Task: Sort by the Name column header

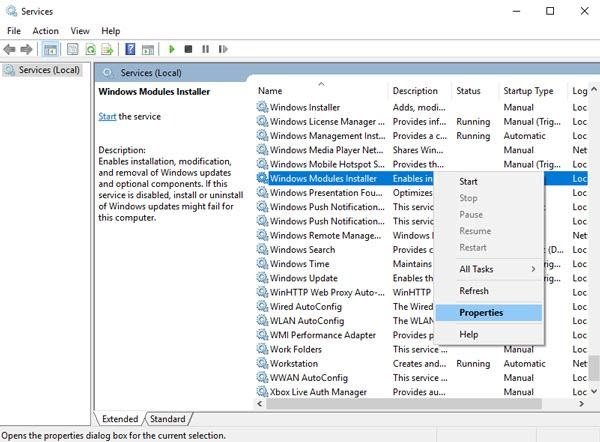Action: click(321, 91)
